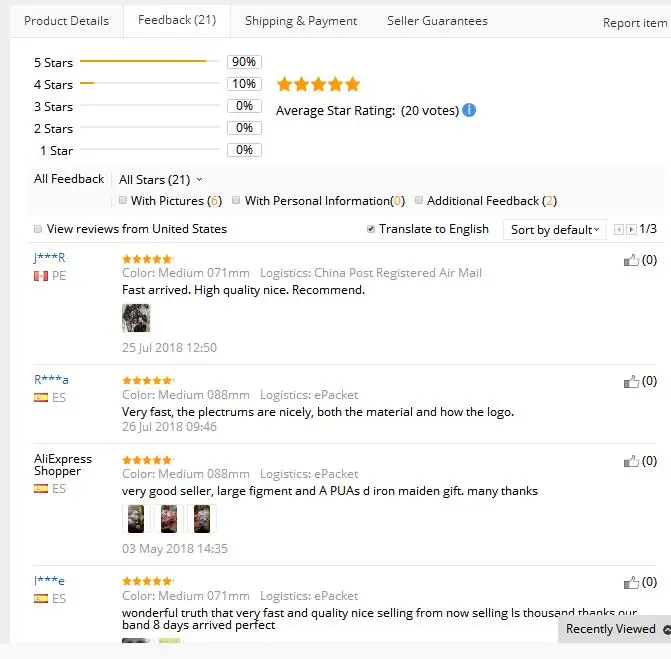671x659 pixels.
Task: Open the Shipping & Payment tab
Action: [300, 21]
